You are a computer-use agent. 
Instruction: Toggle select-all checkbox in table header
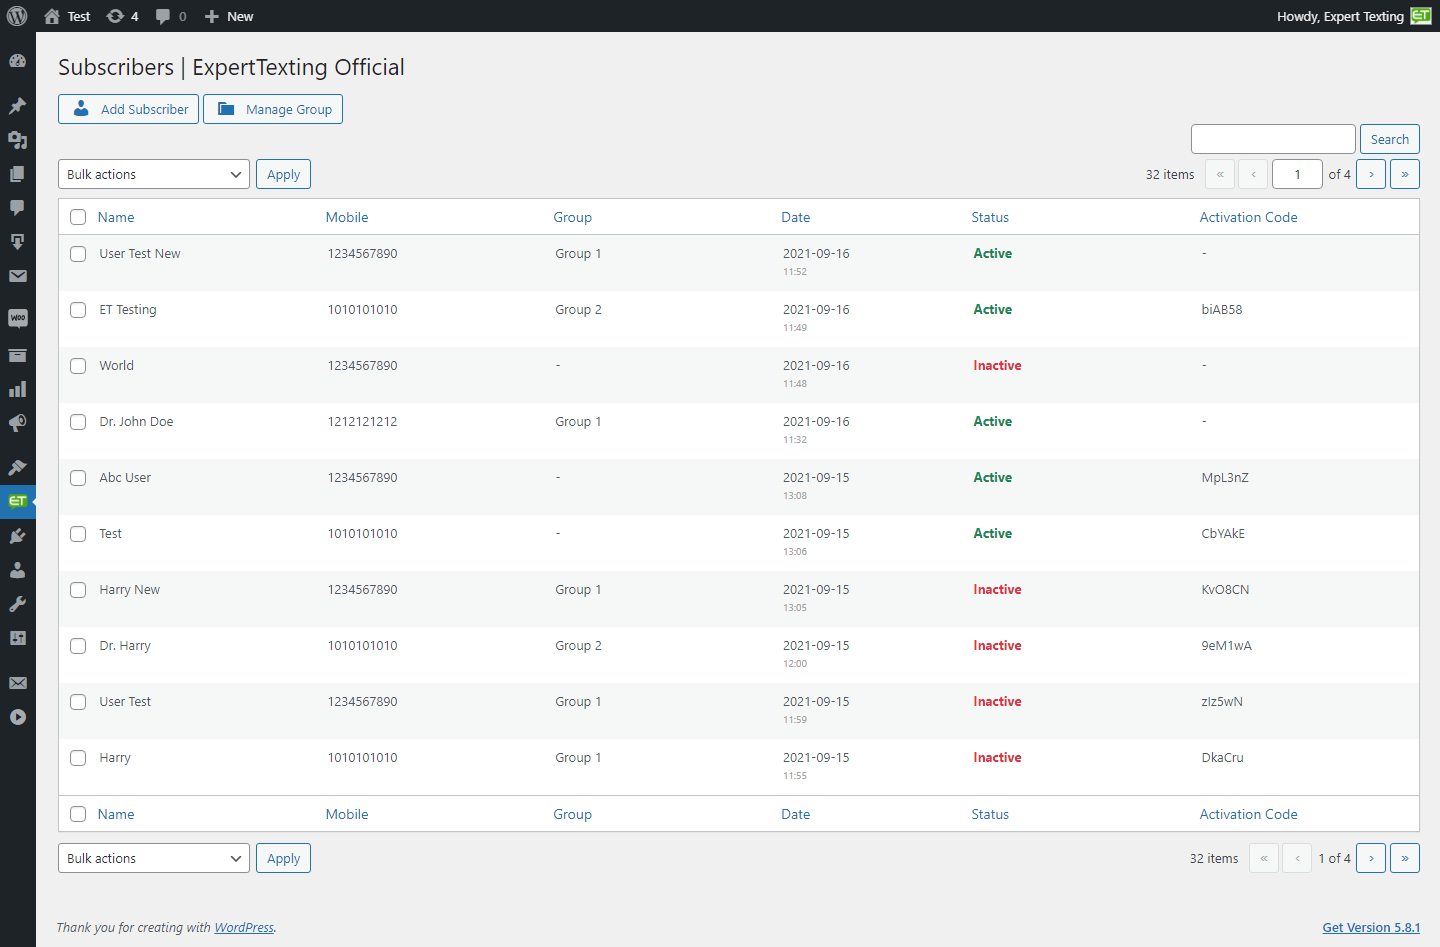(x=78, y=217)
